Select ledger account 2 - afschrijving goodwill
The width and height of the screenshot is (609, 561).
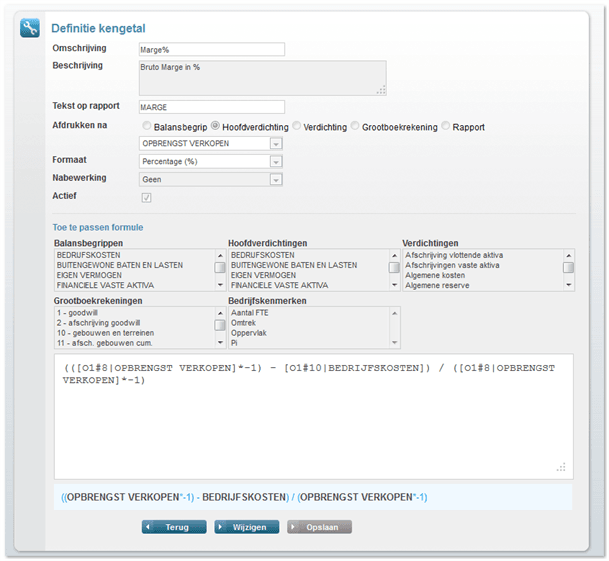pyautogui.click(x=99, y=323)
